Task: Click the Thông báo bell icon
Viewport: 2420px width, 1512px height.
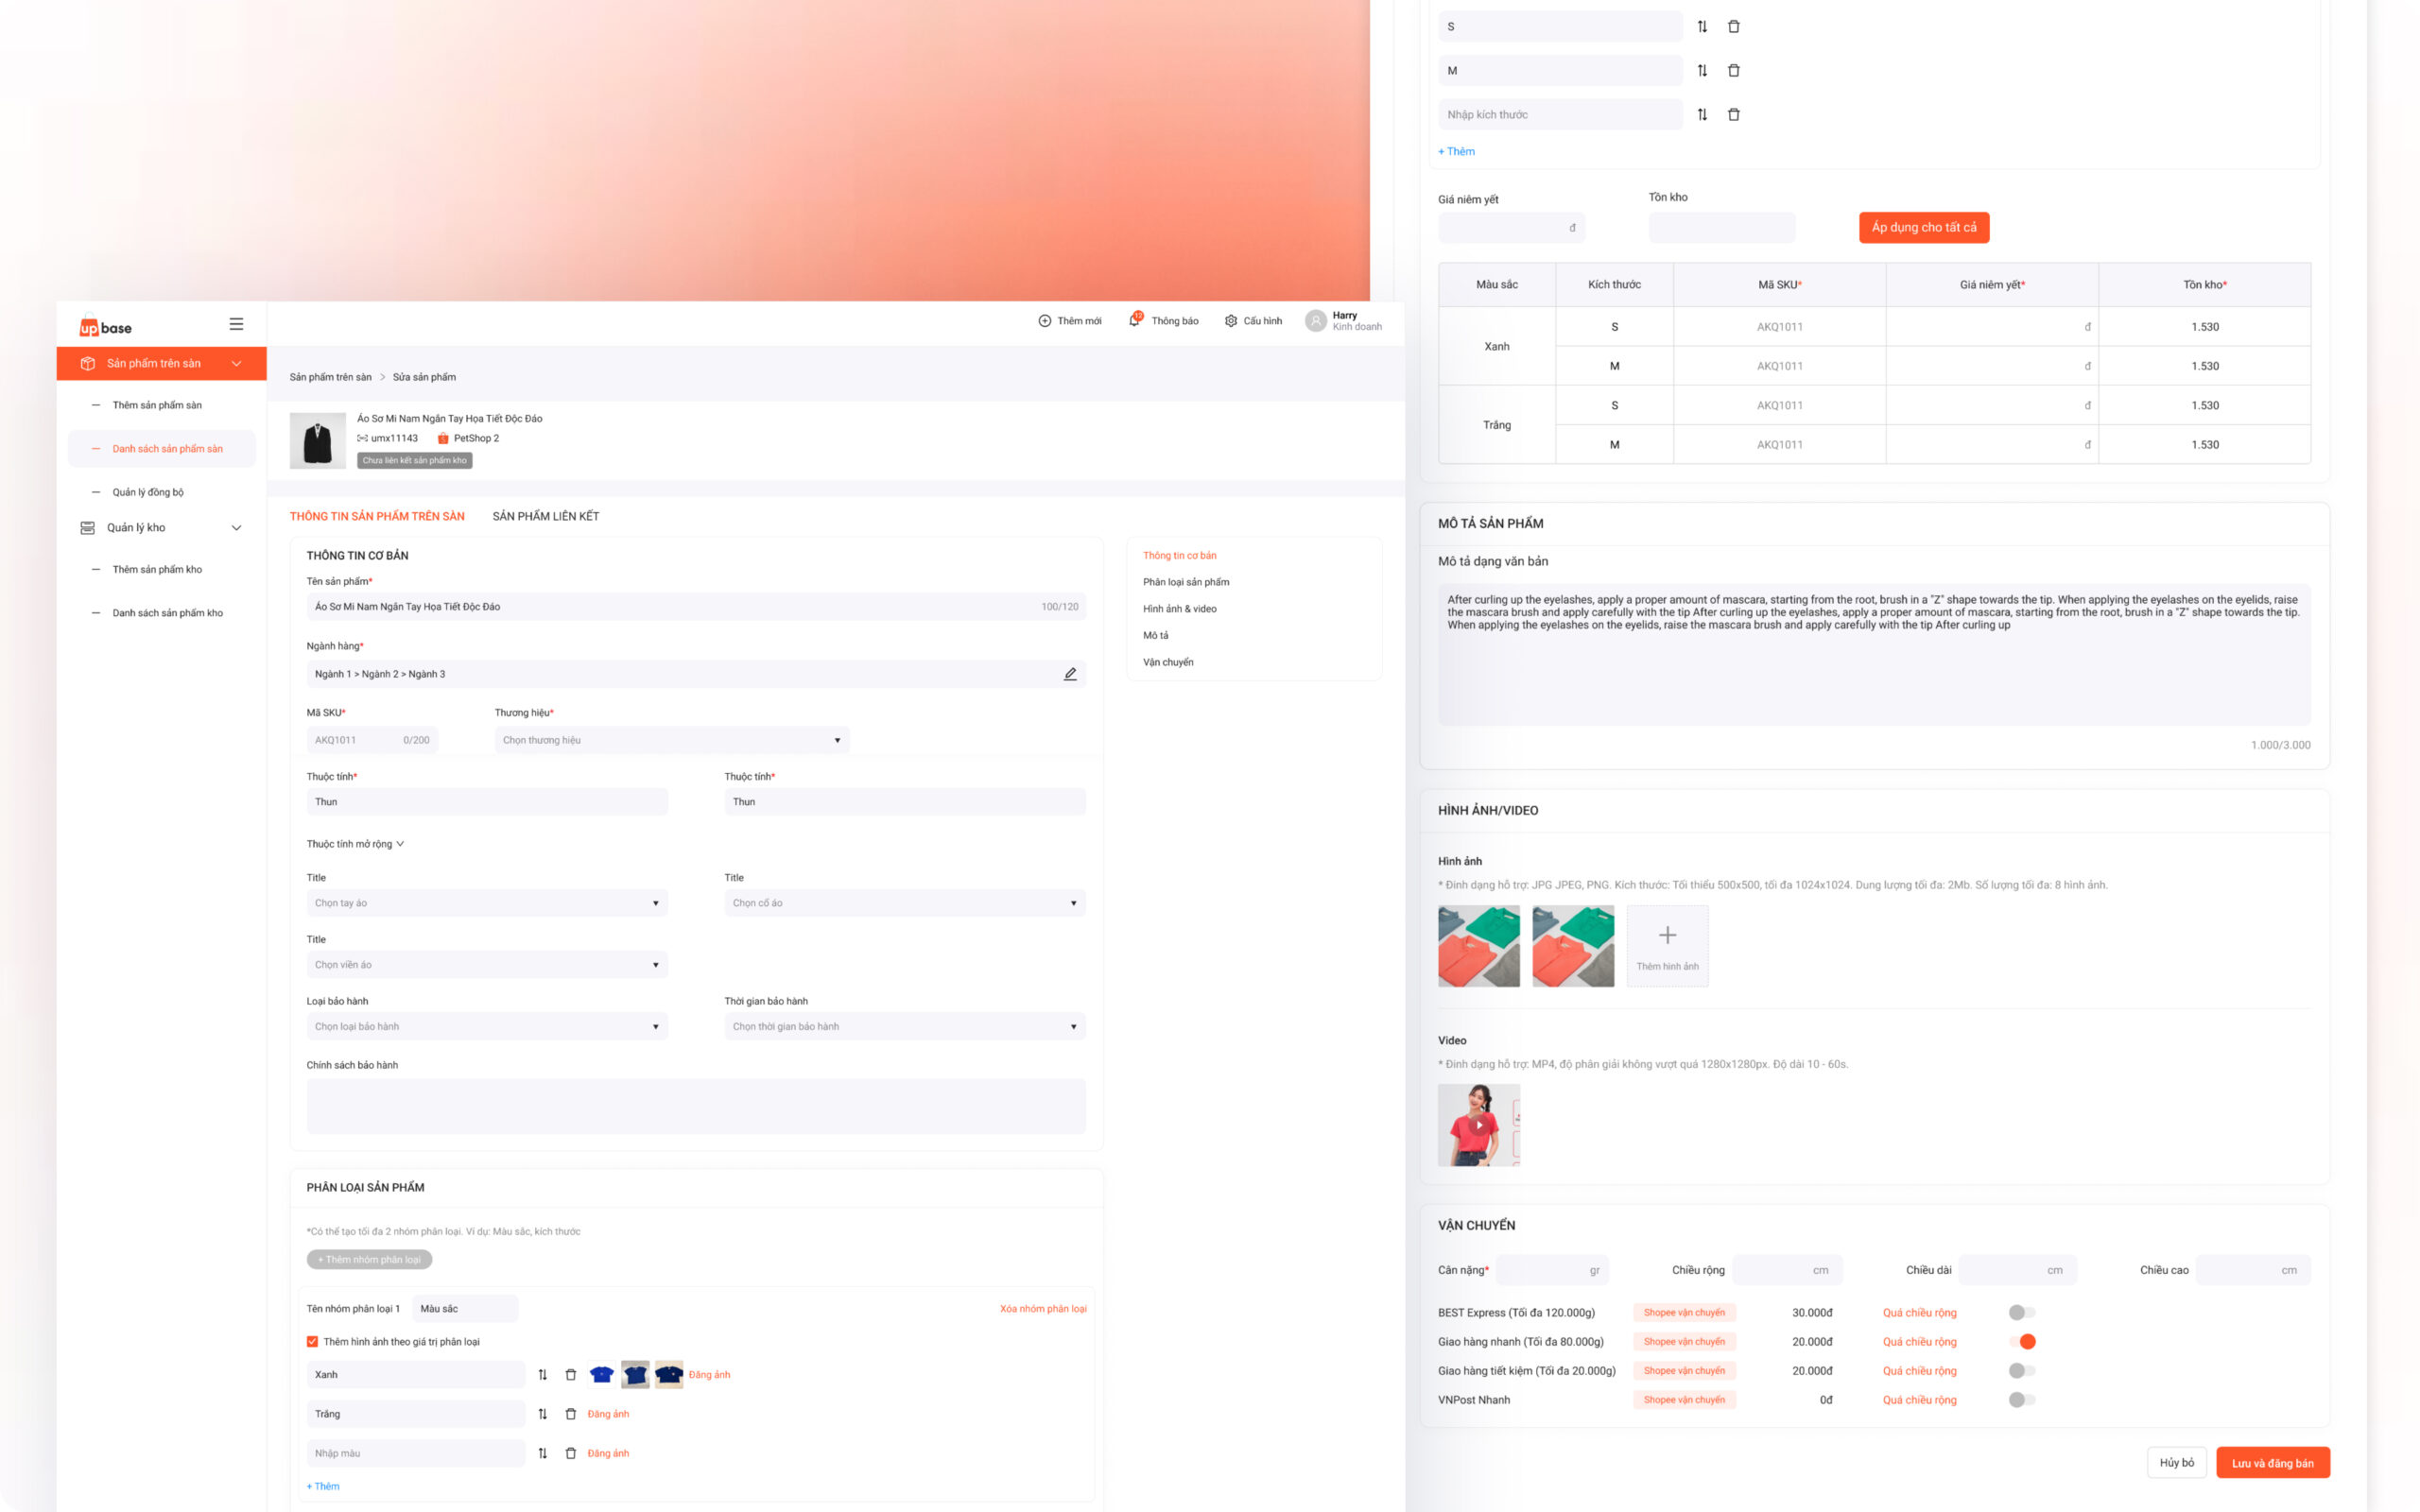Action: [1134, 320]
